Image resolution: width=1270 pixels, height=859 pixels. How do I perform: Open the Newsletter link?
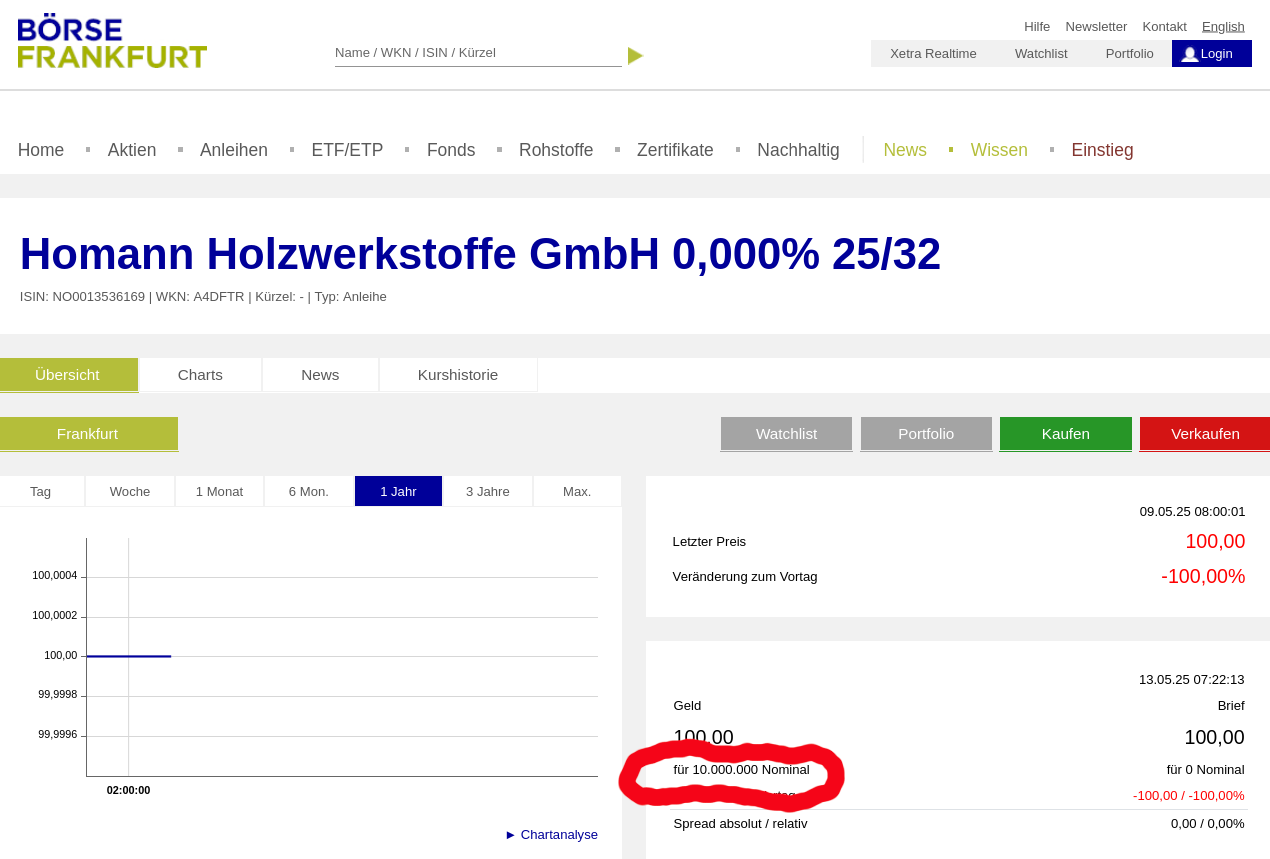click(1096, 27)
